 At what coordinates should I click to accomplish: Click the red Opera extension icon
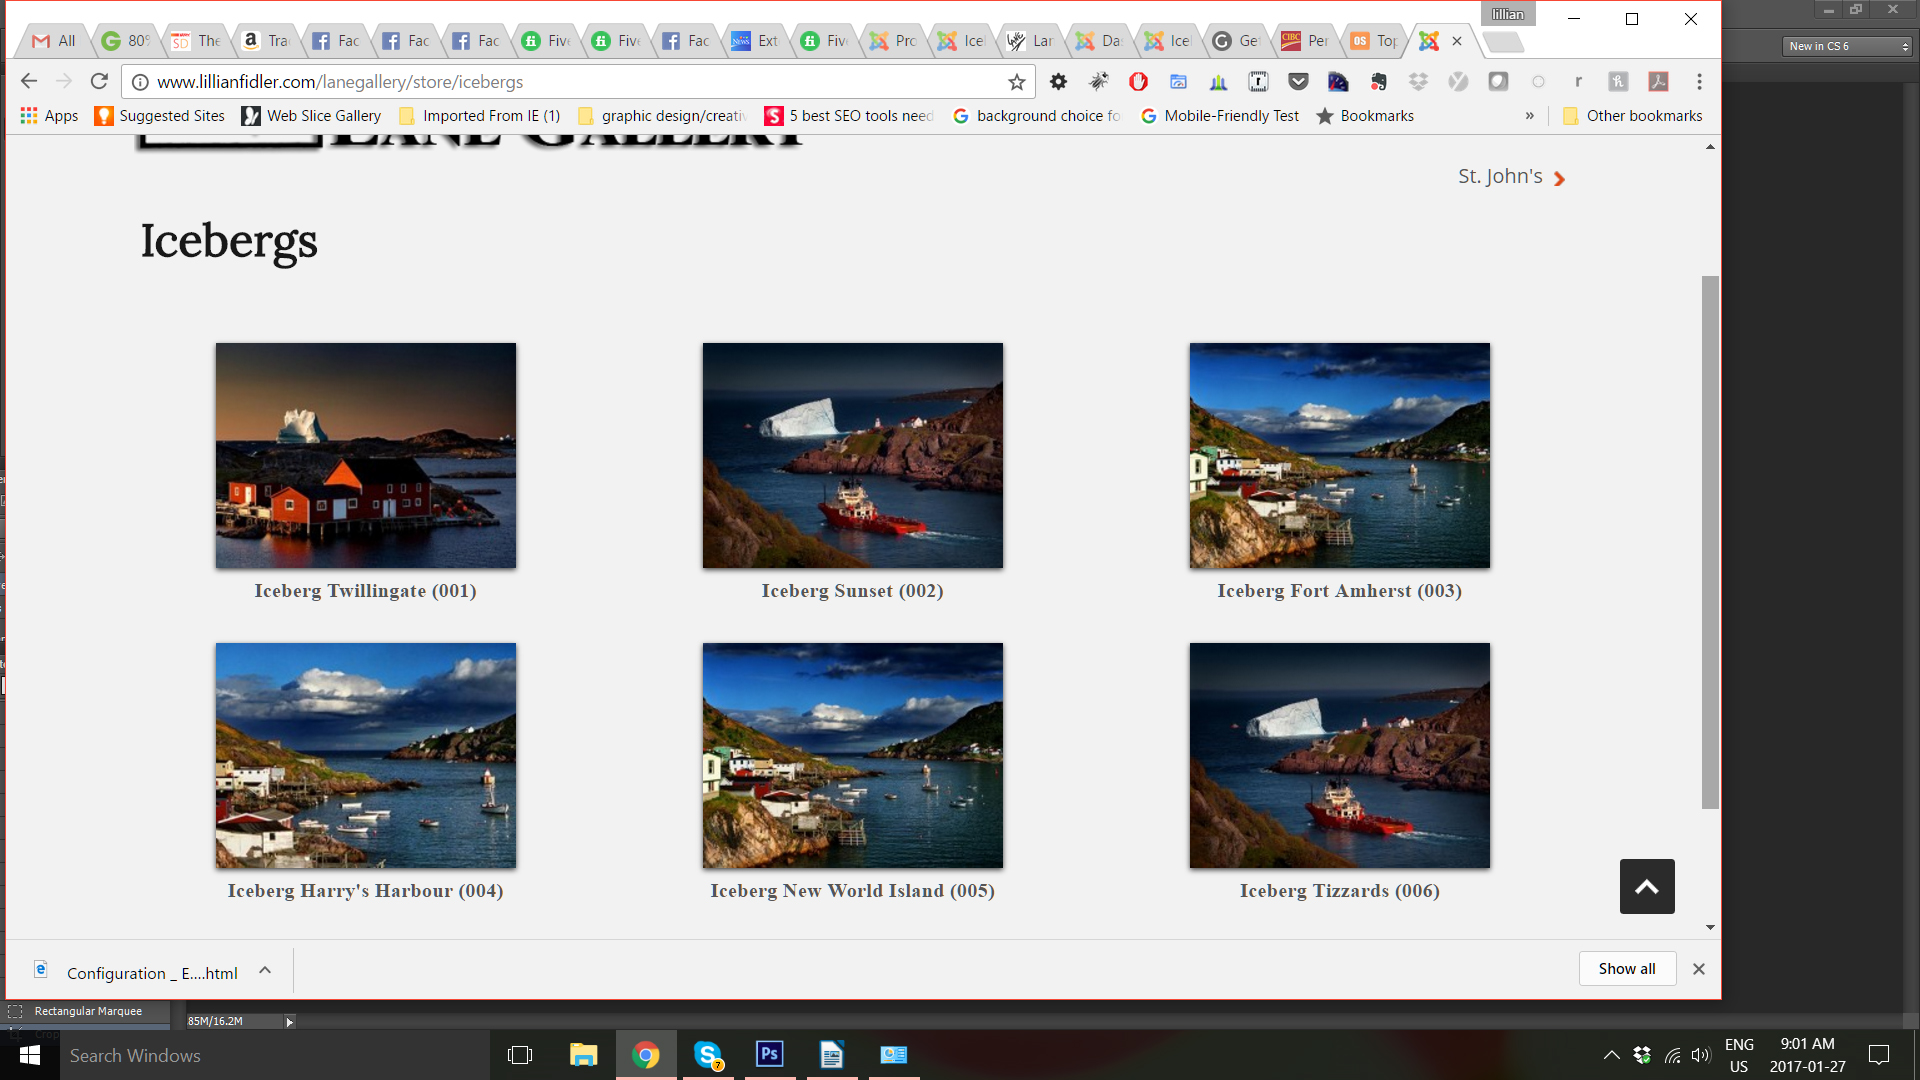pos(1138,82)
